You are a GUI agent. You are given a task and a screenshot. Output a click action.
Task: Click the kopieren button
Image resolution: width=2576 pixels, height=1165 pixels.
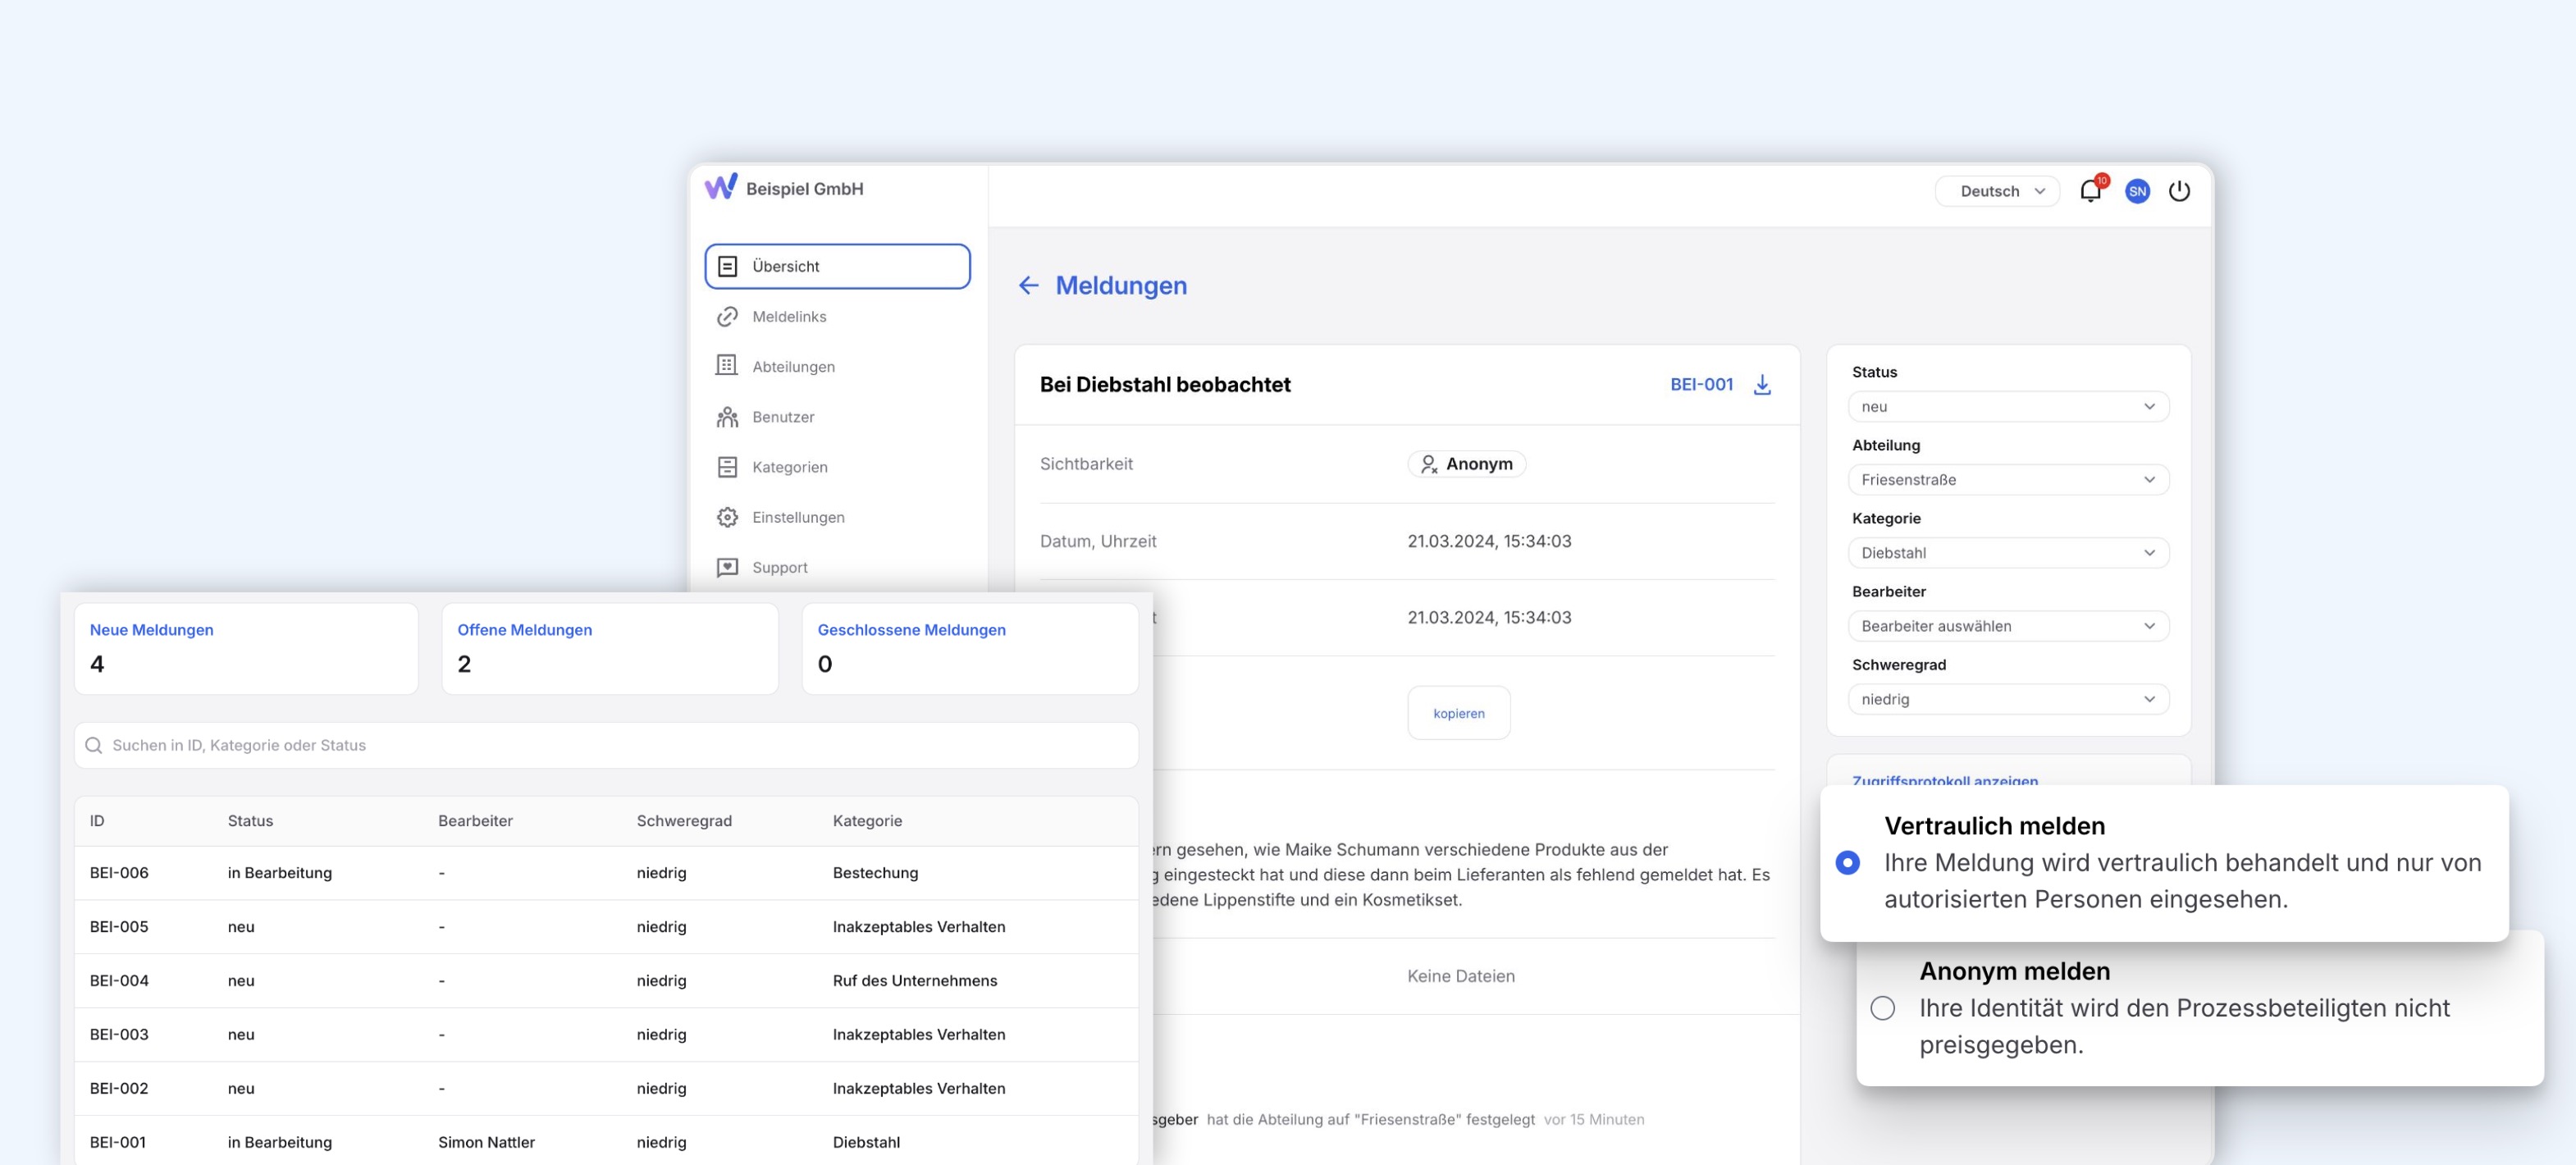pyautogui.click(x=1458, y=713)
